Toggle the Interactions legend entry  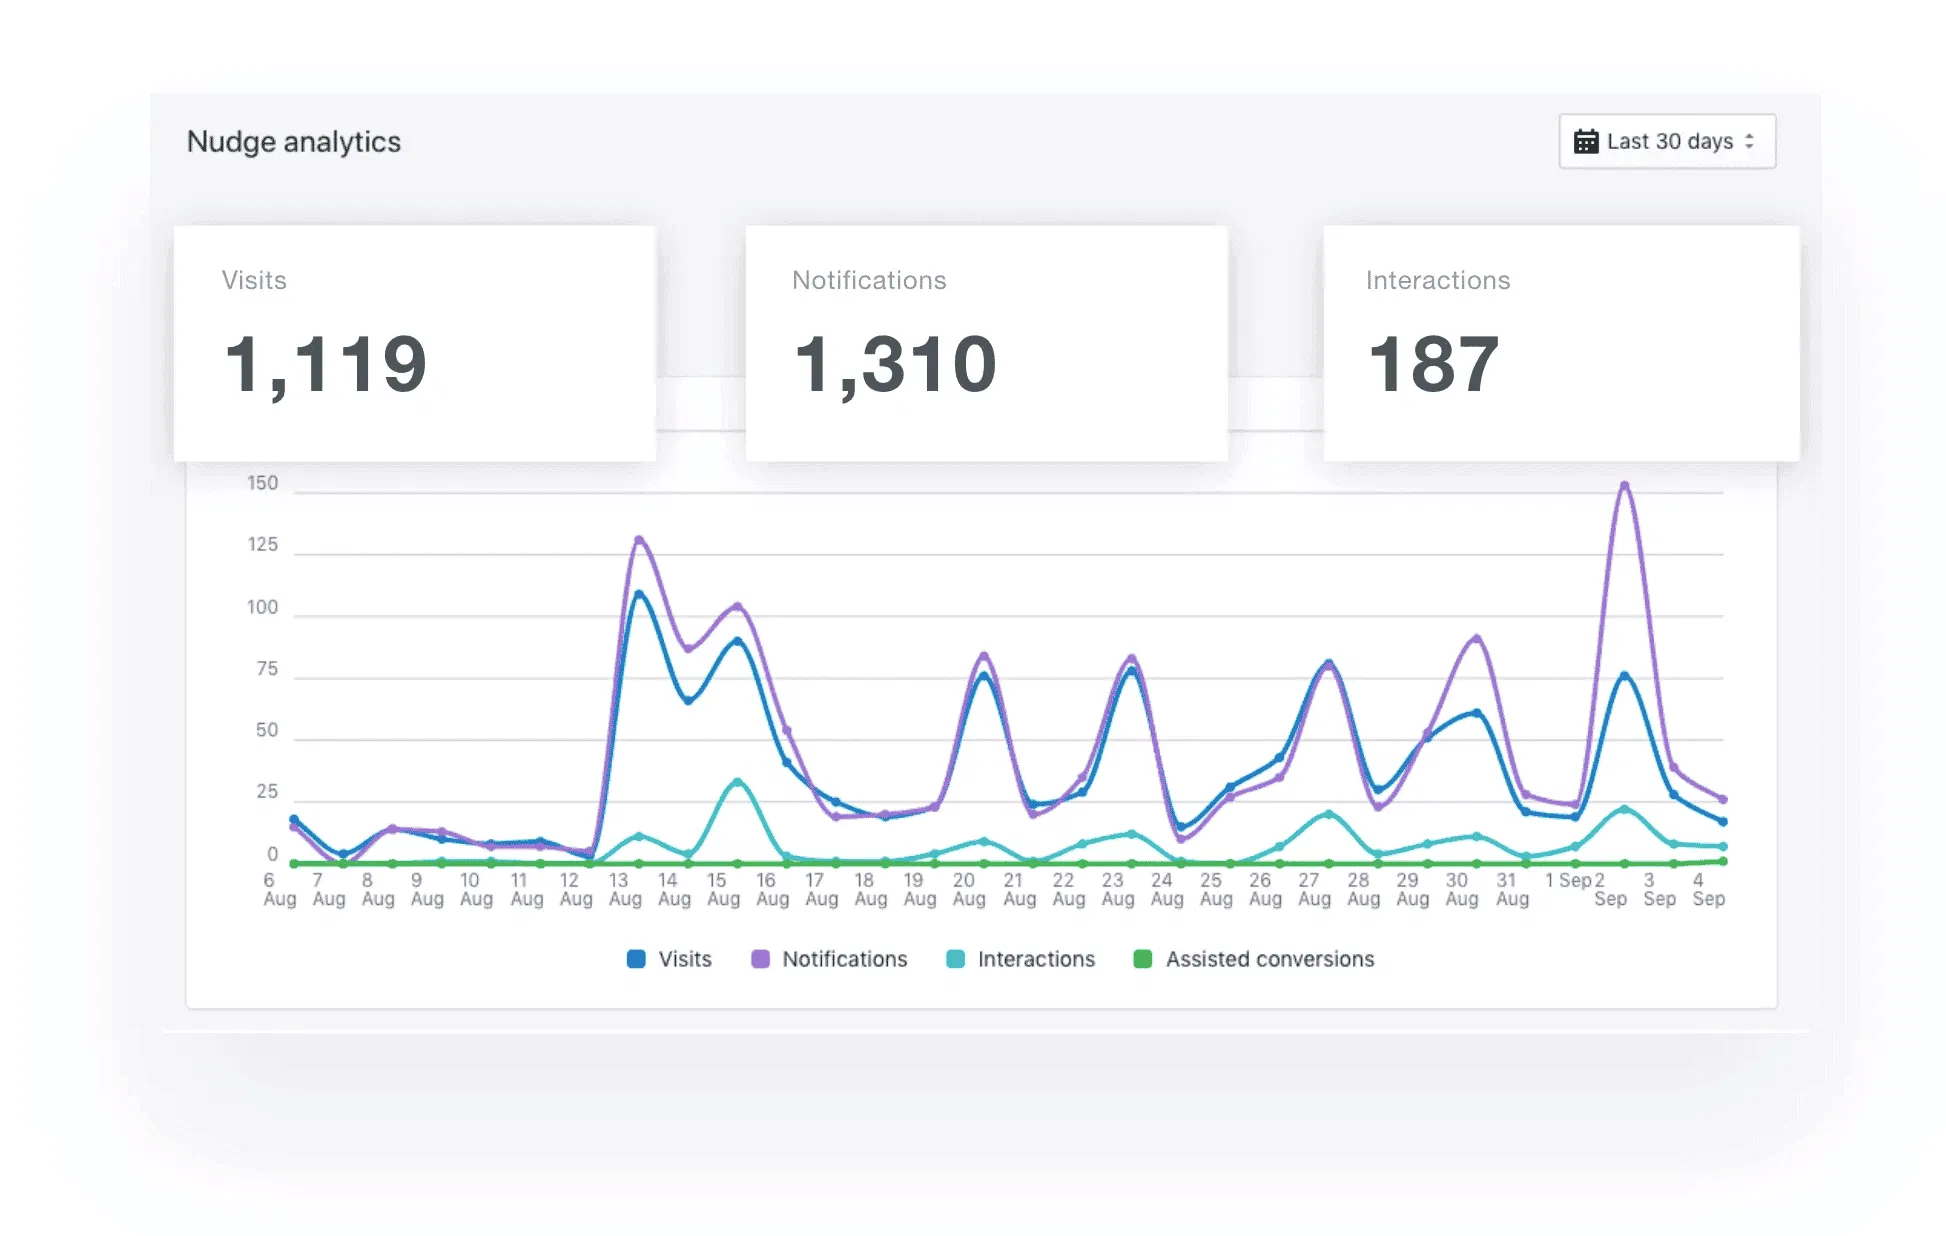1035,959
